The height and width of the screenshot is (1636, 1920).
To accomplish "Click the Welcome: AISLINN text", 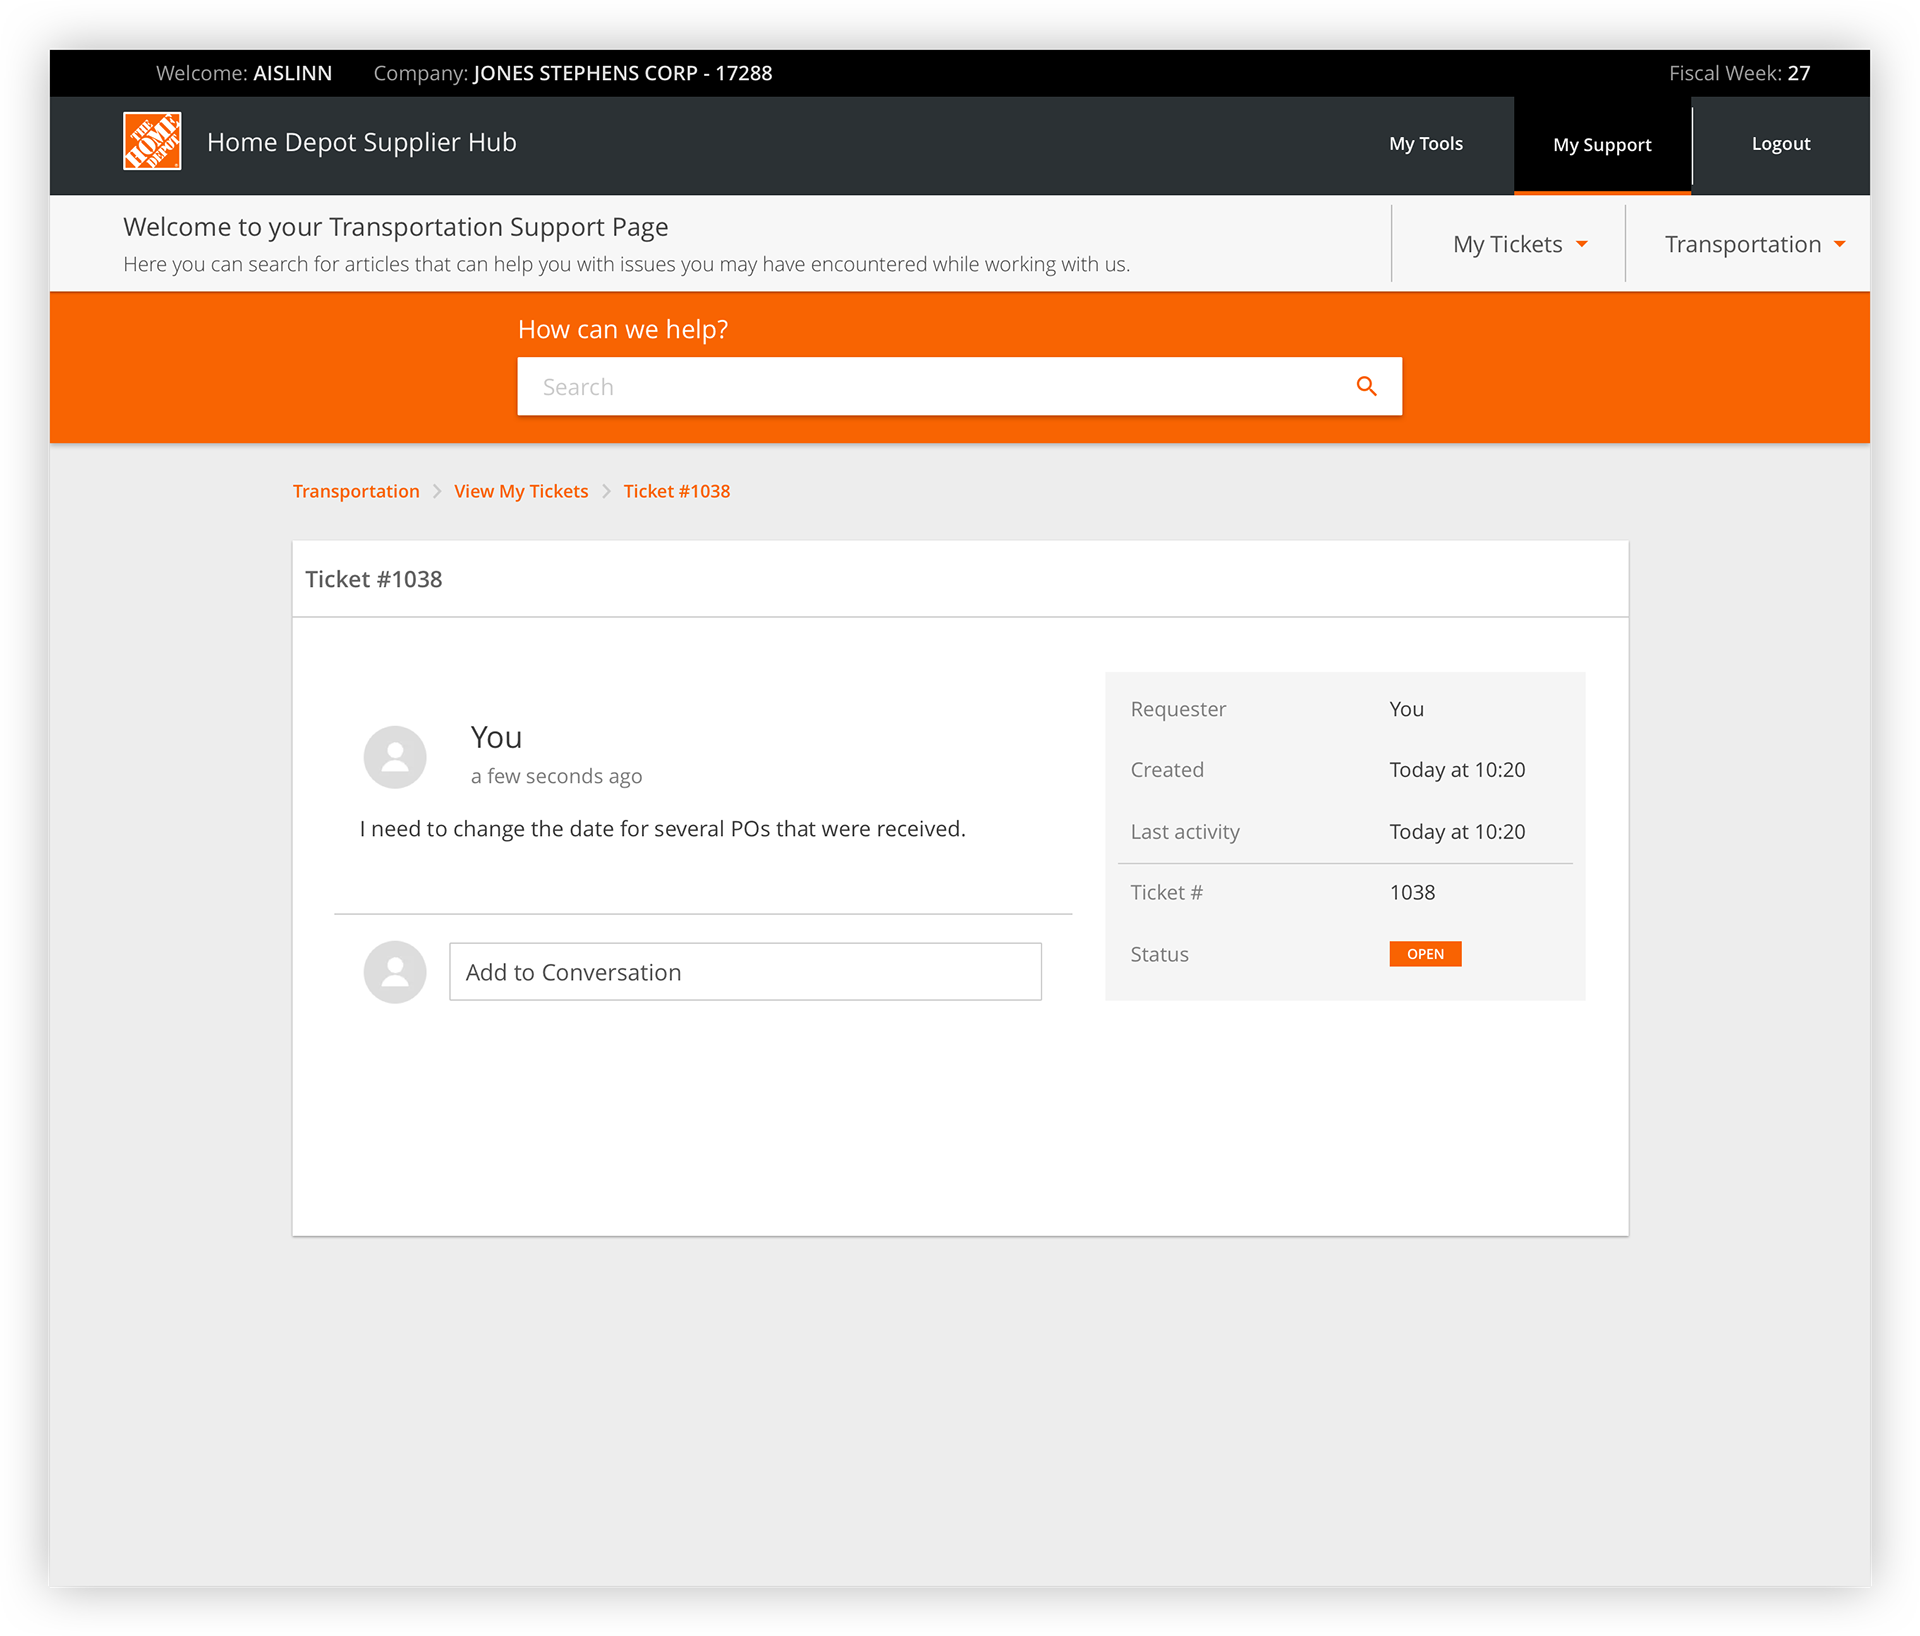I will point(244,73).
